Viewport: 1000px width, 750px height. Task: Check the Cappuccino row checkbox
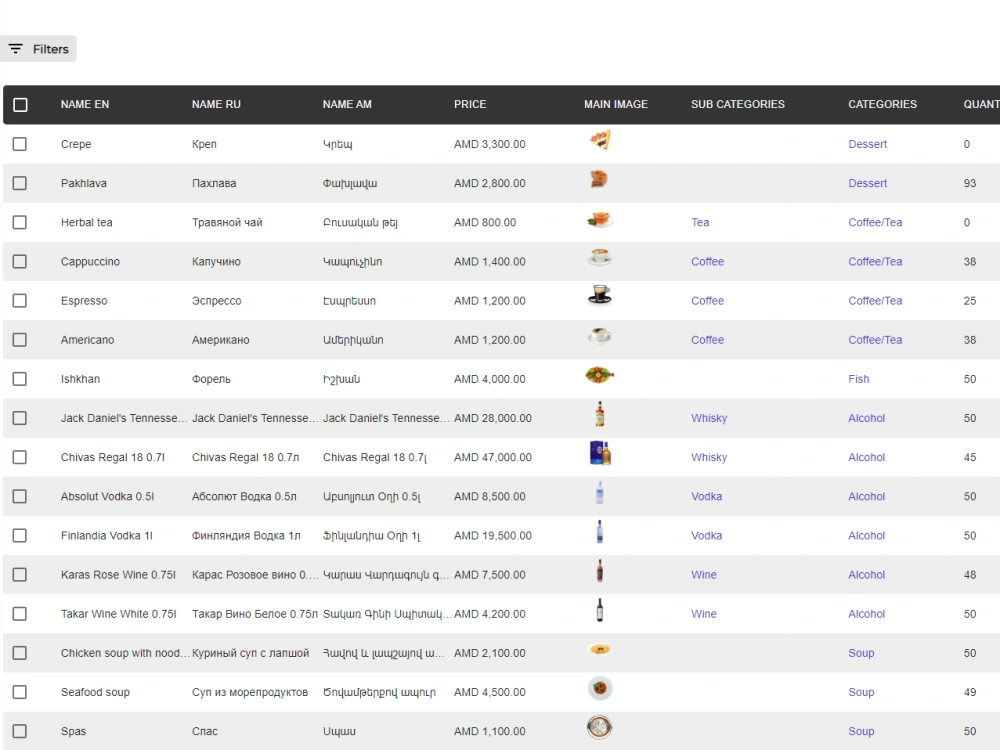[20, 261]
